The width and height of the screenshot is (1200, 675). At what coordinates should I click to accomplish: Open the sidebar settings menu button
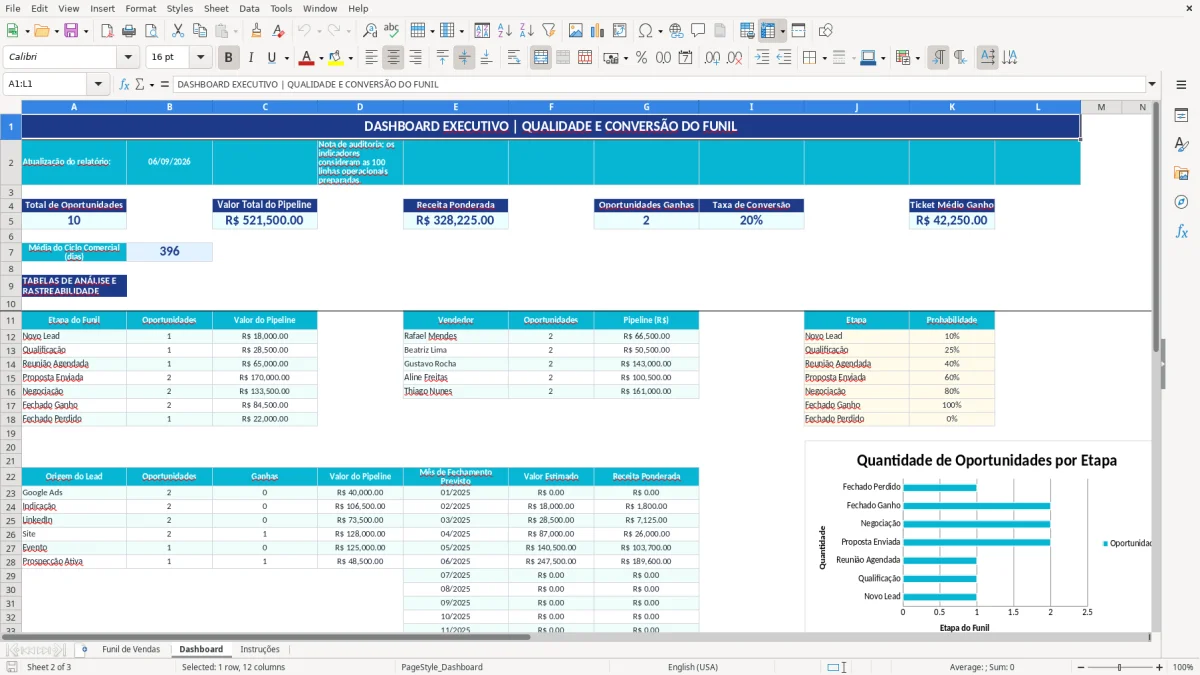tap(1181, 84)
